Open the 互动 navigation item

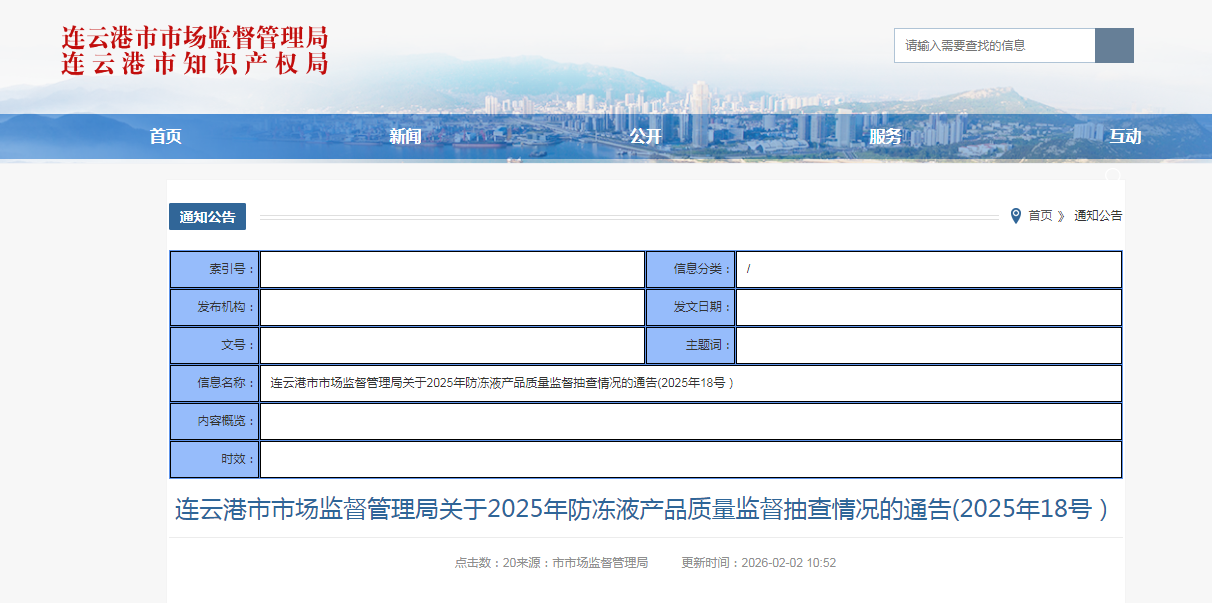1125,137
